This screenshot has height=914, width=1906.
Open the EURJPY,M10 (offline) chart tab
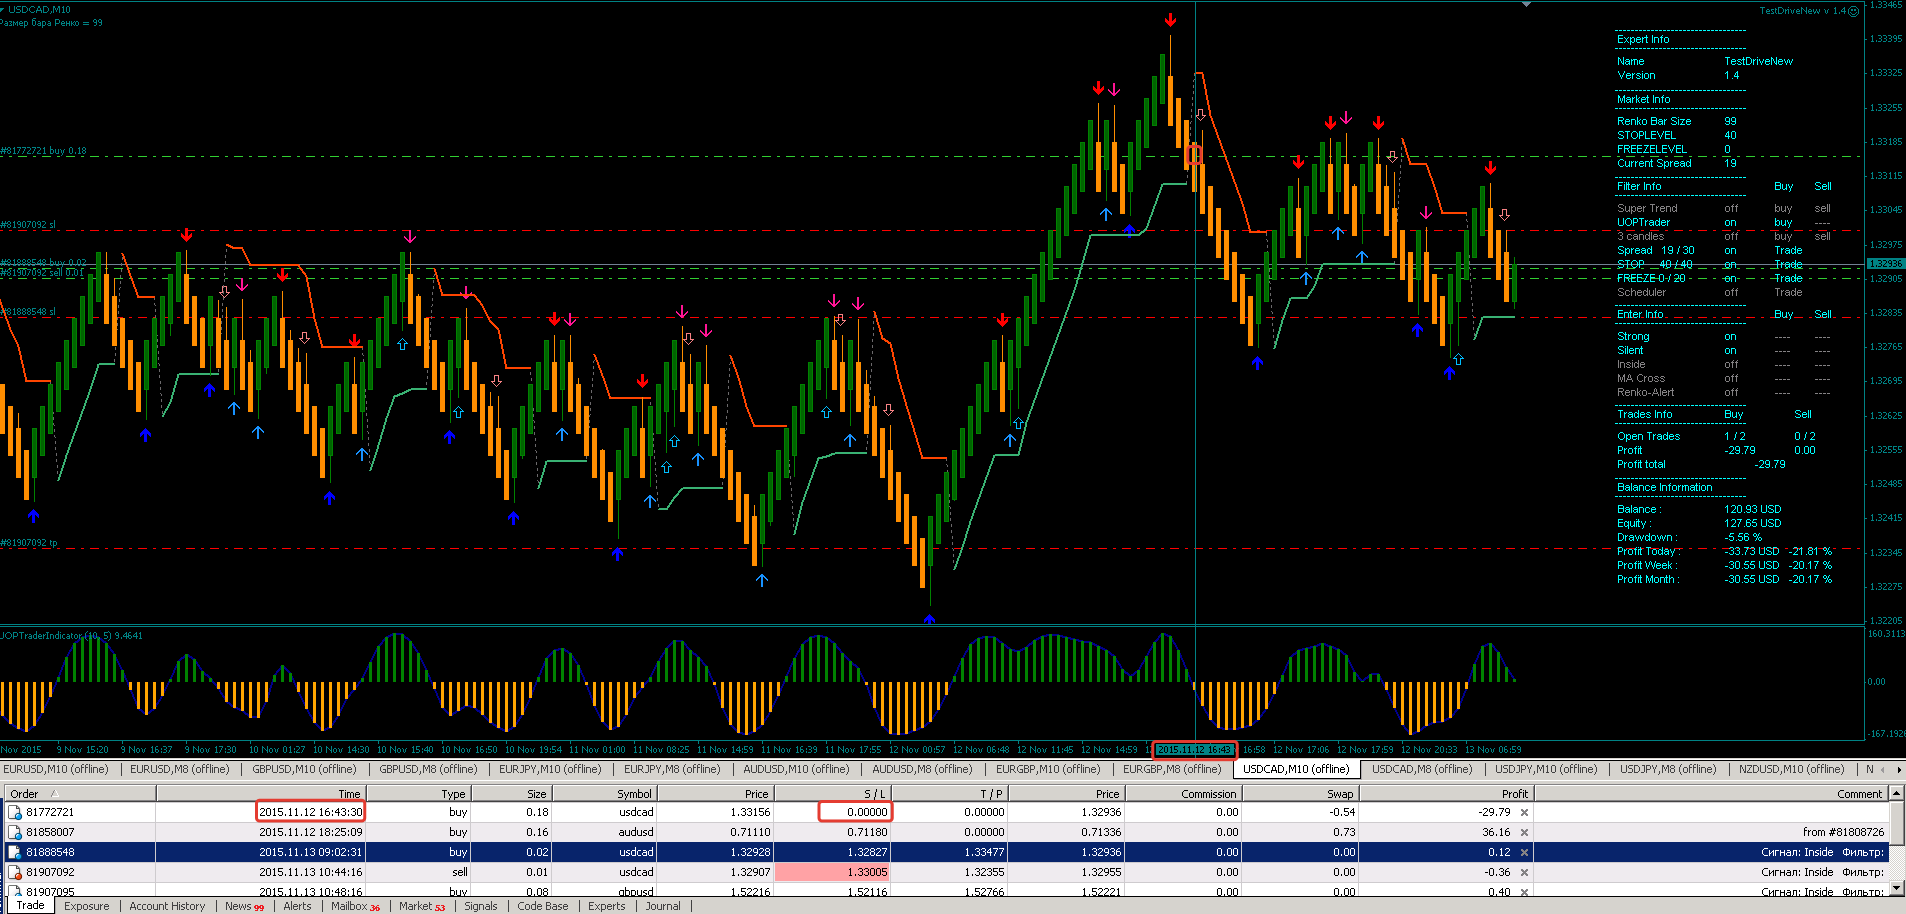coord(550,769)
